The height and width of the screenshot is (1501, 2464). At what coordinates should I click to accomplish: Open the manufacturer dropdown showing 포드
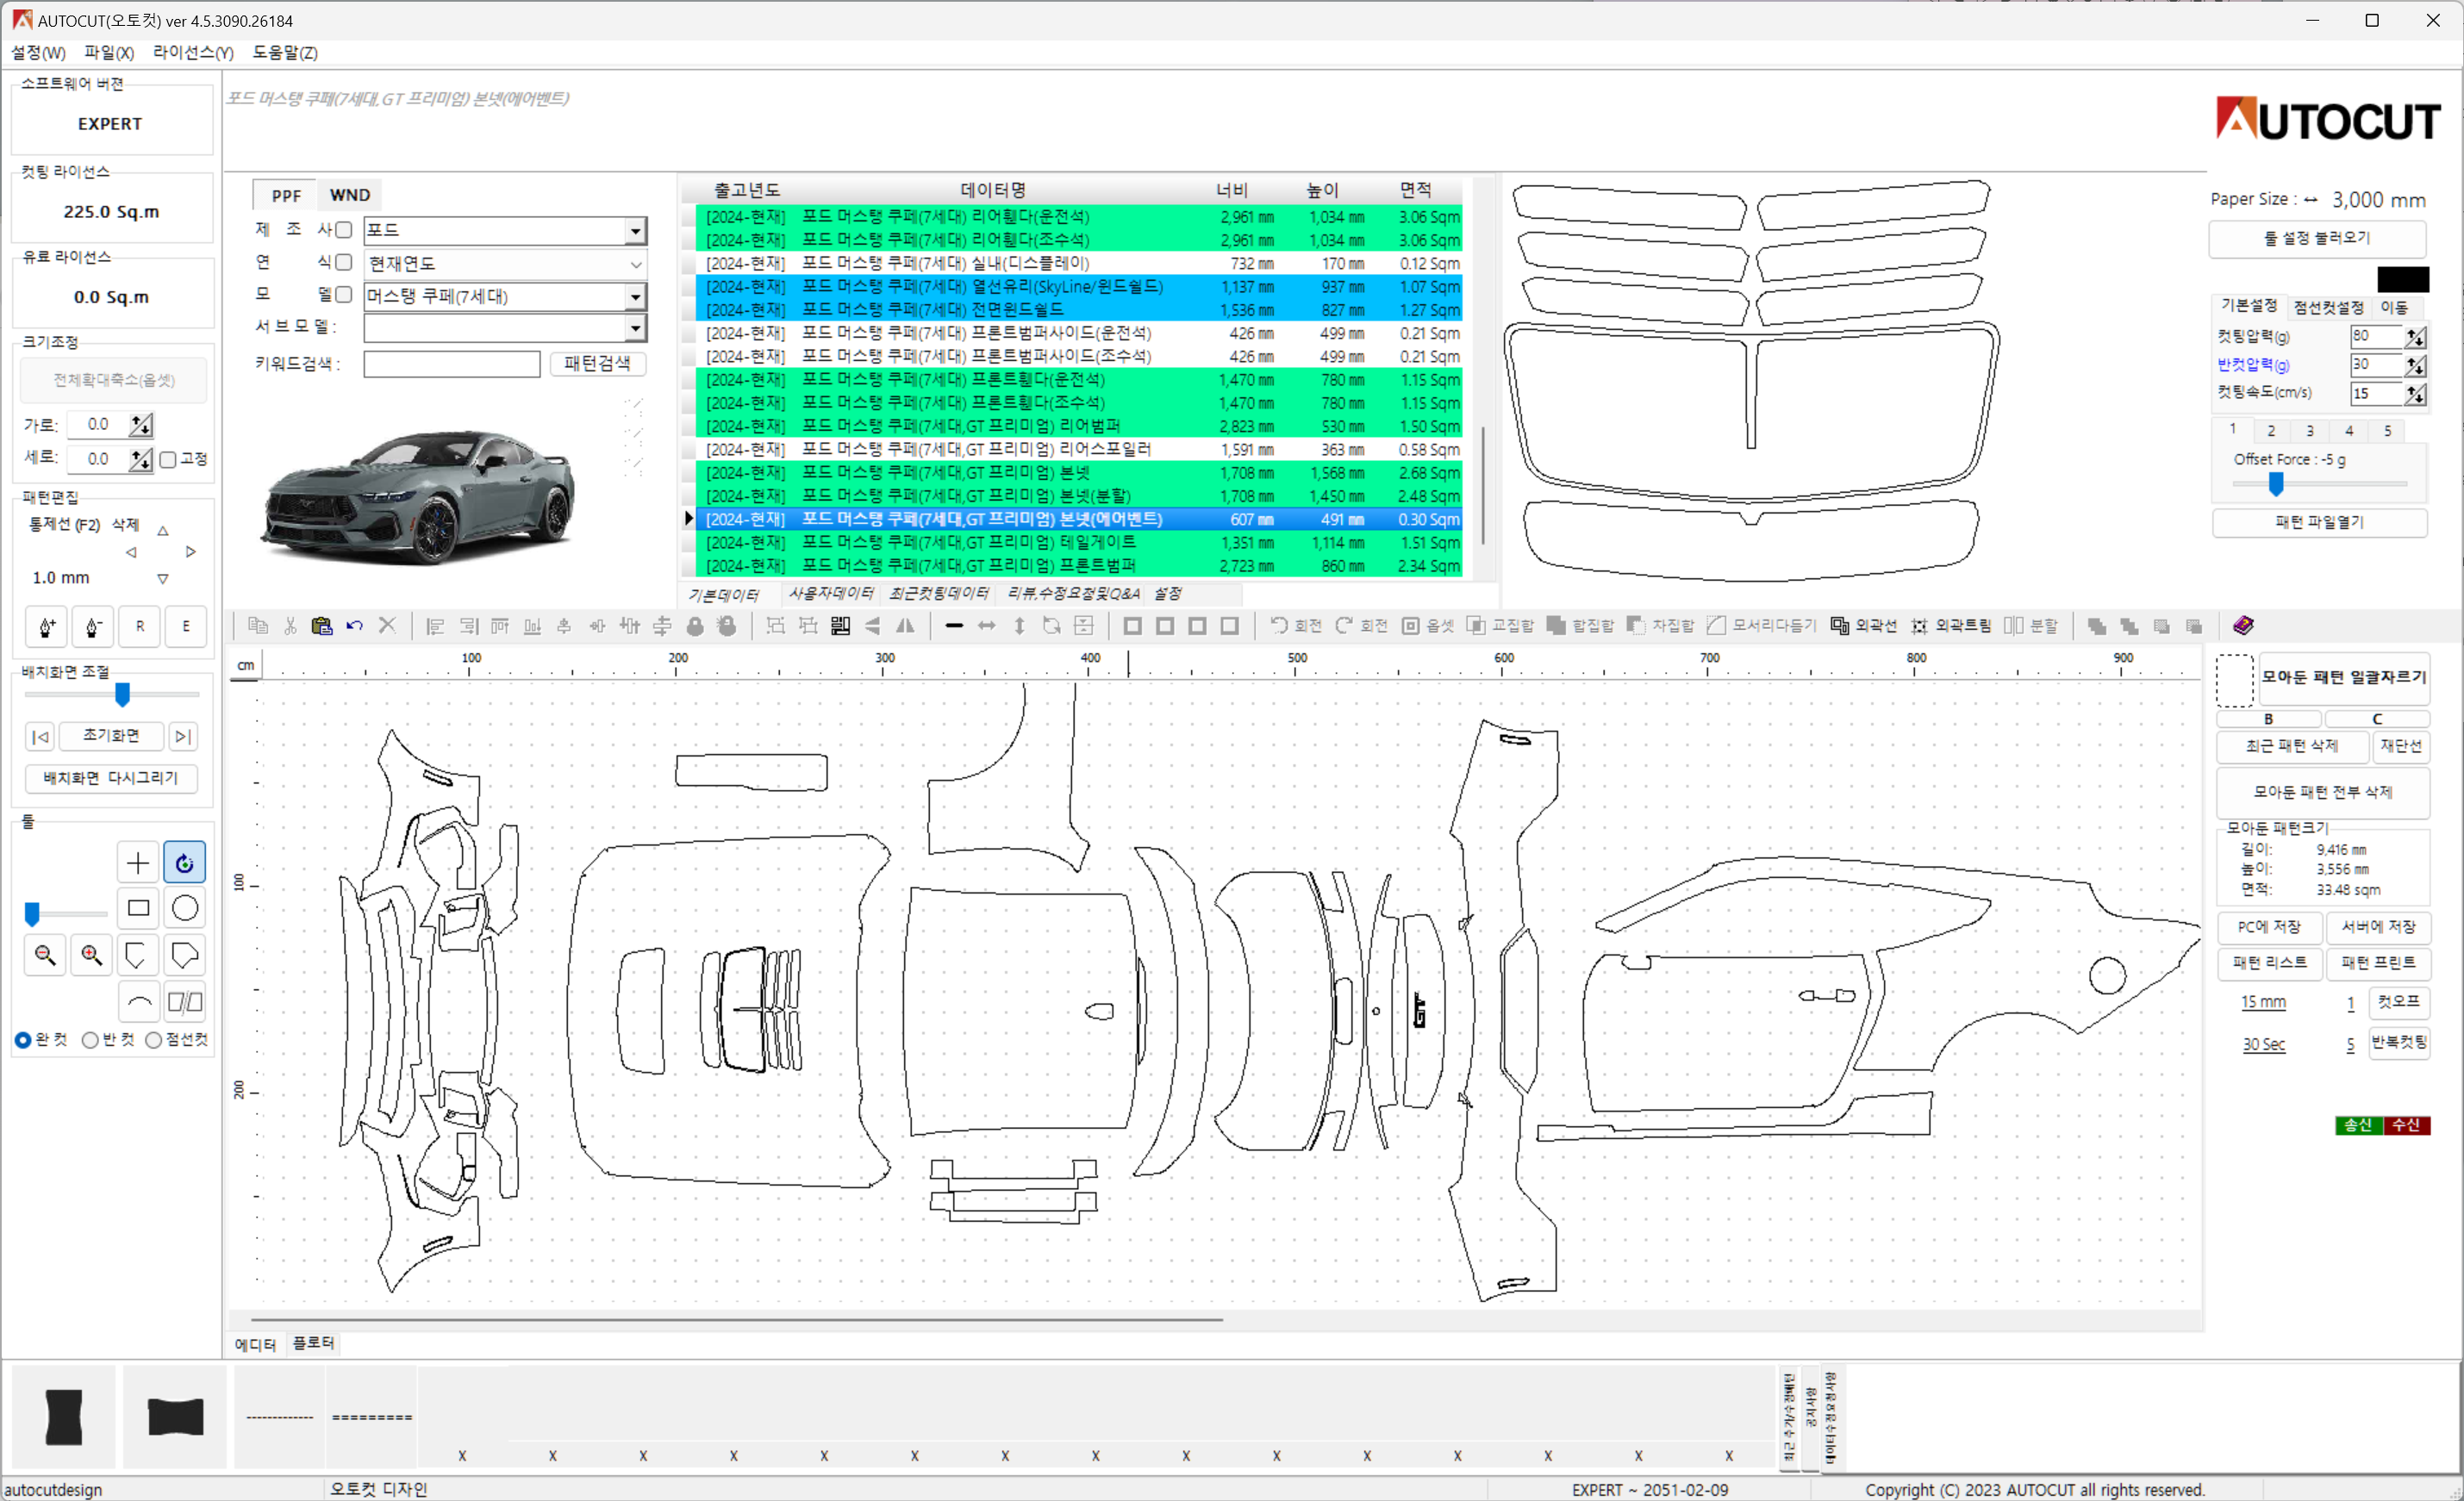505,231
